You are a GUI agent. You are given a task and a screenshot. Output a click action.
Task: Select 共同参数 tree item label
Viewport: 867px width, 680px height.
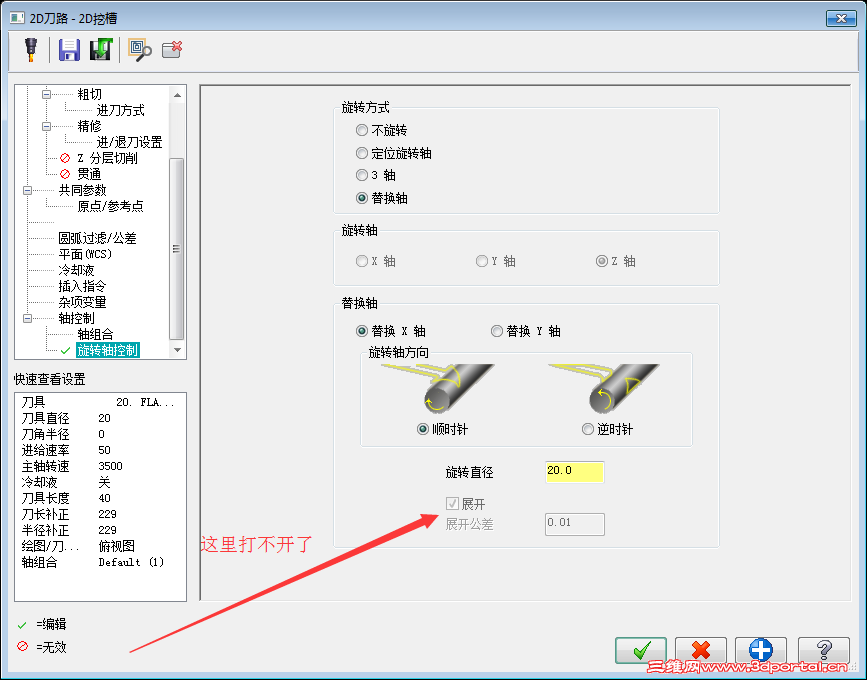82,191
